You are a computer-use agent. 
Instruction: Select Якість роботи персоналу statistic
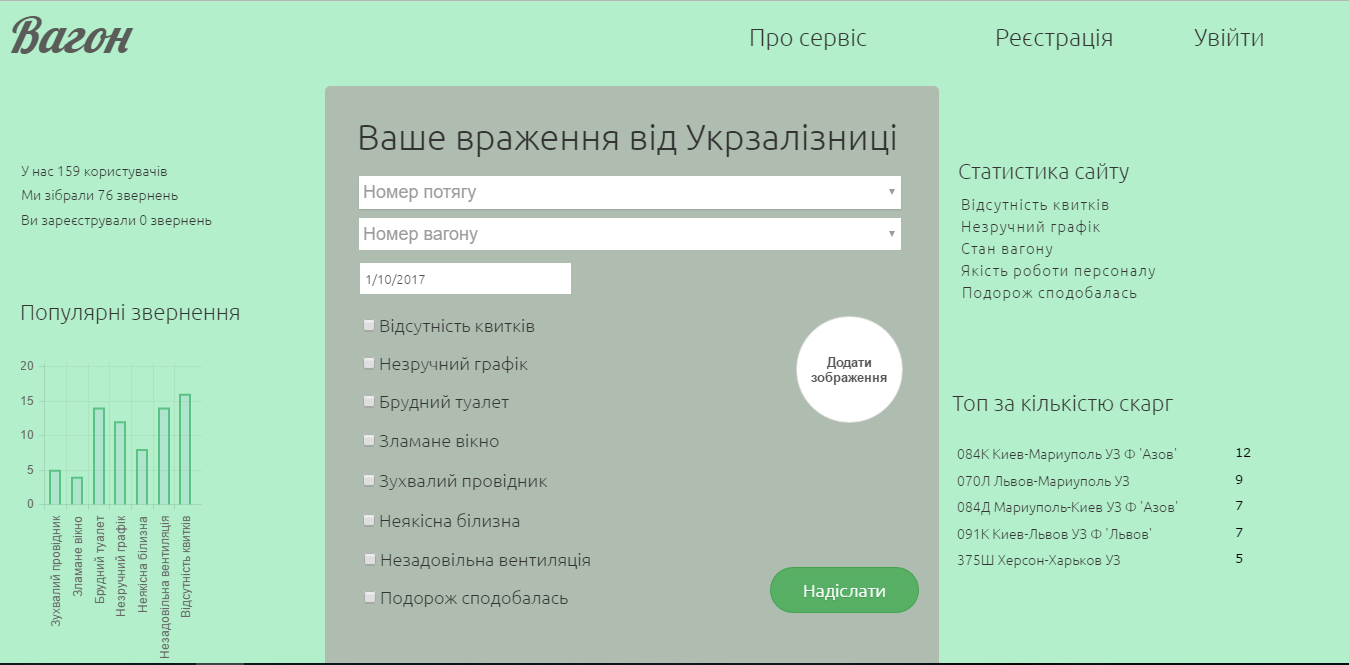[1058, 271]
